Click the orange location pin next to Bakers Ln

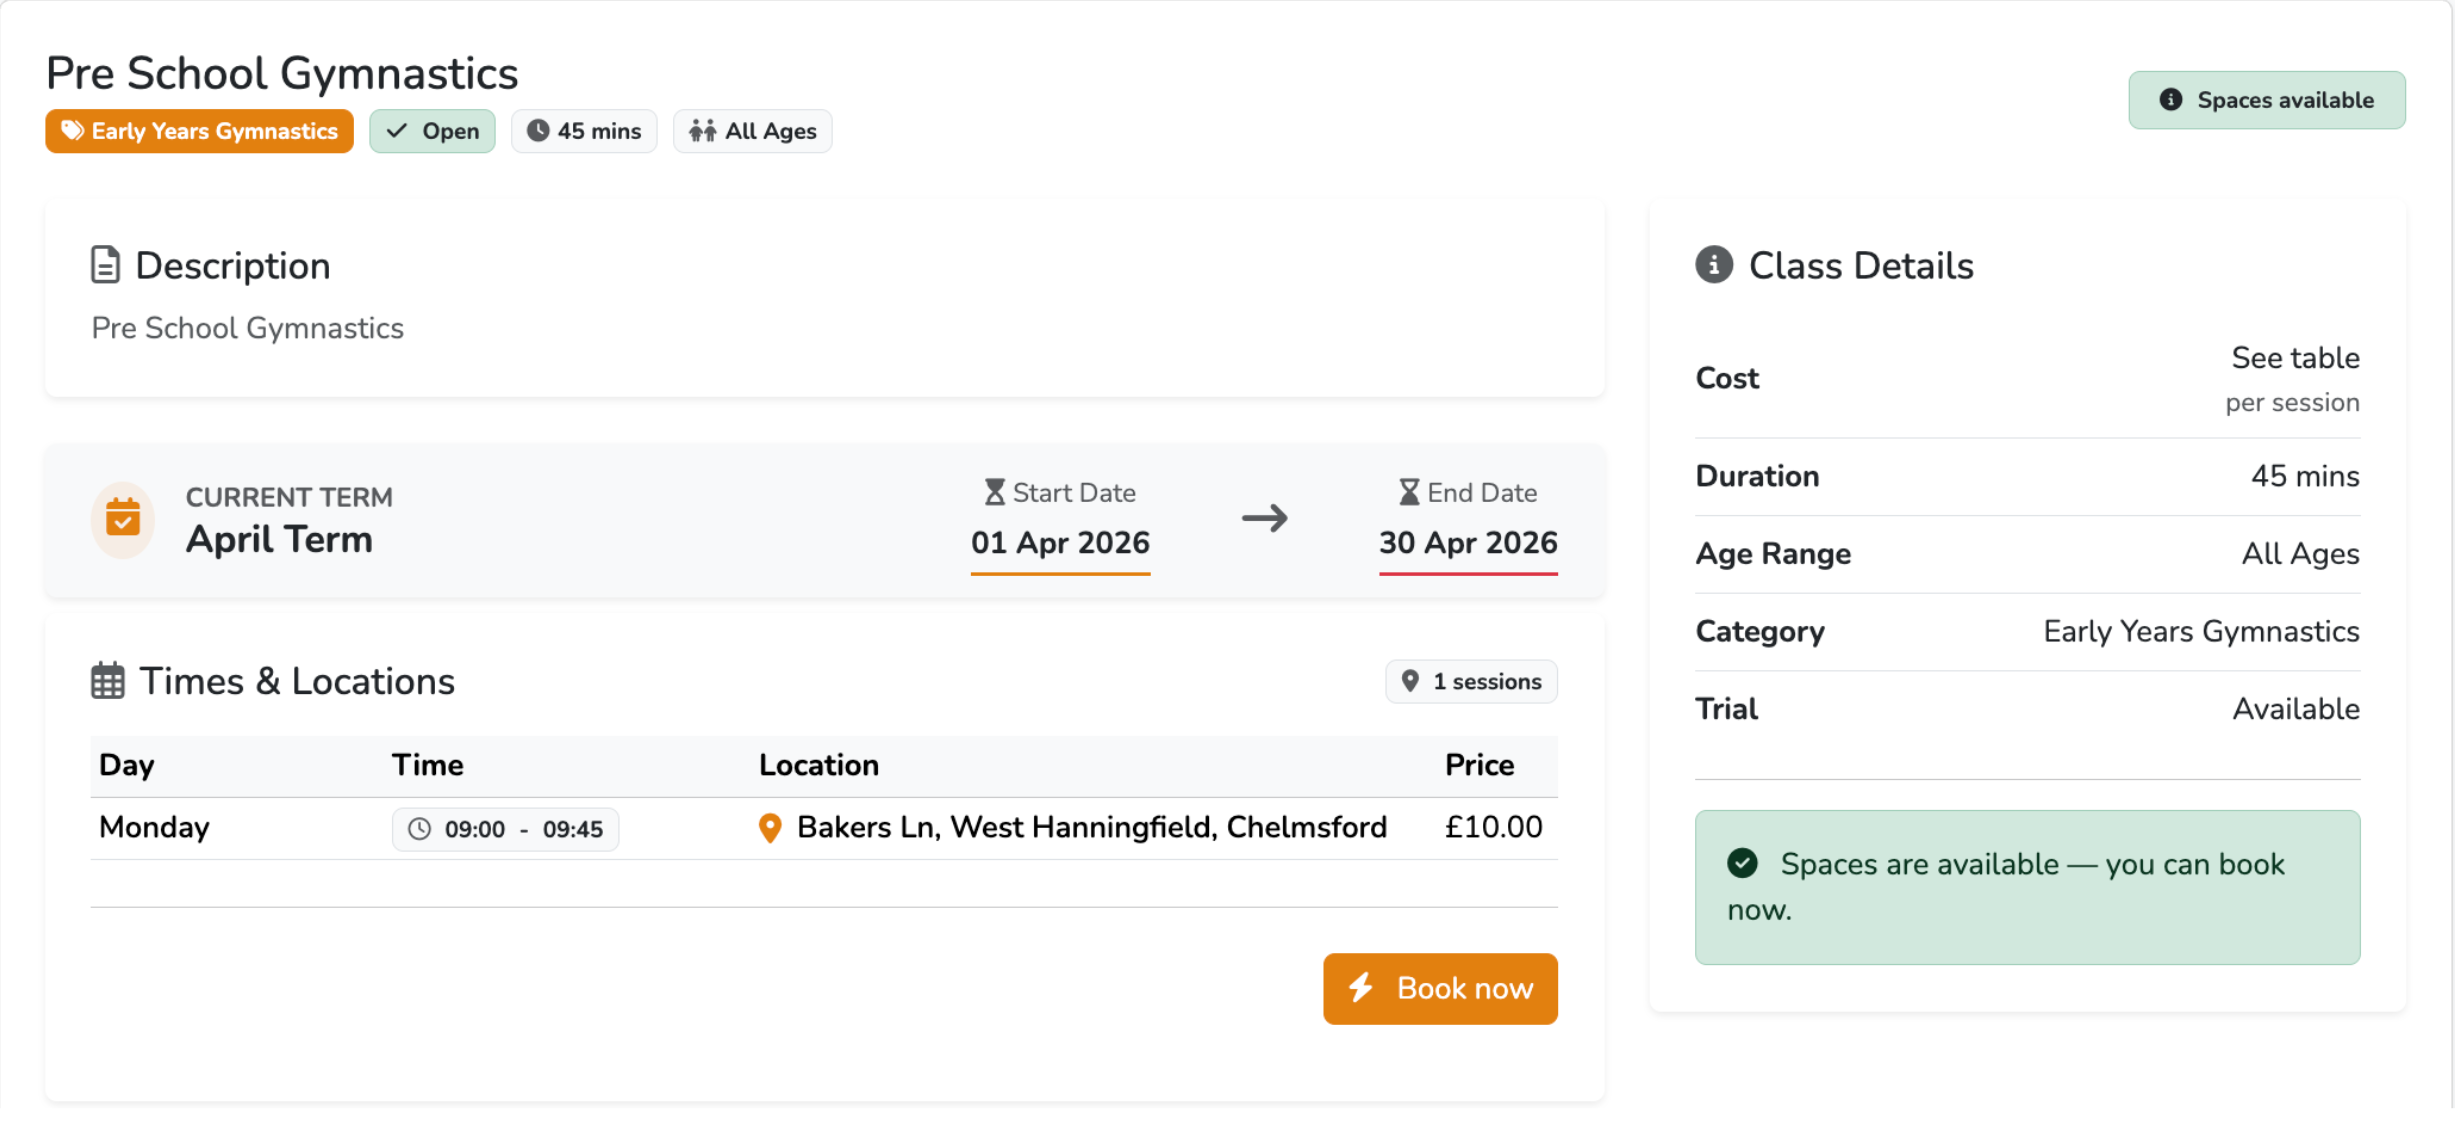[x=769, y=828]
